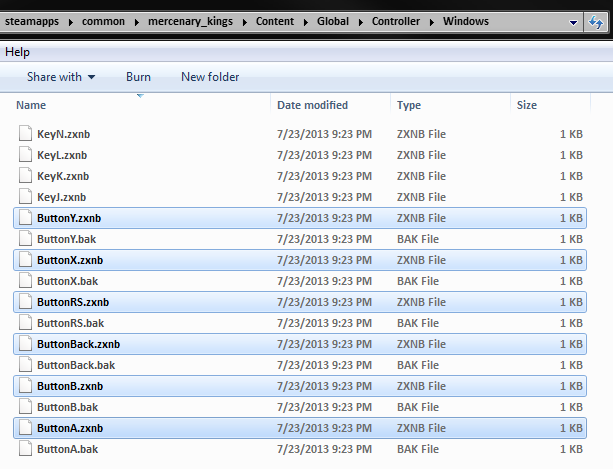613x469 pixels.
Task: Select the file name ButtonX.bak
Action: point(68,281)
